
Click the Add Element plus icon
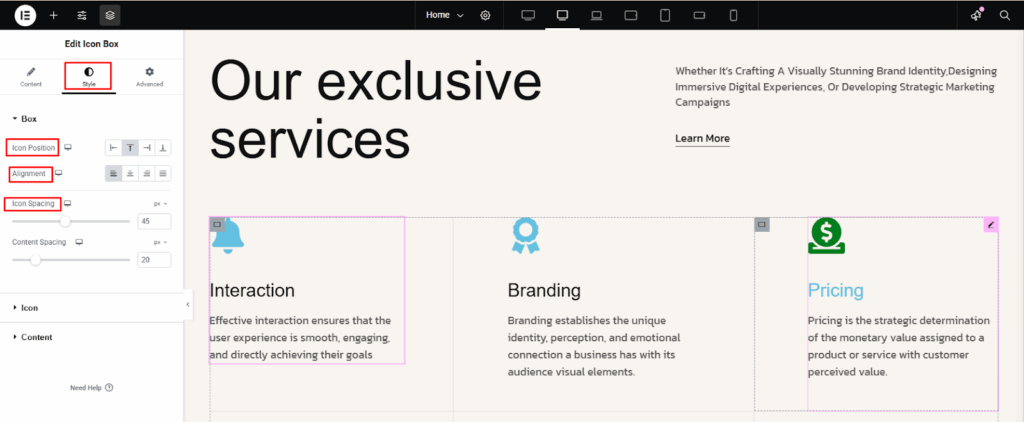[x=54, y=15]
